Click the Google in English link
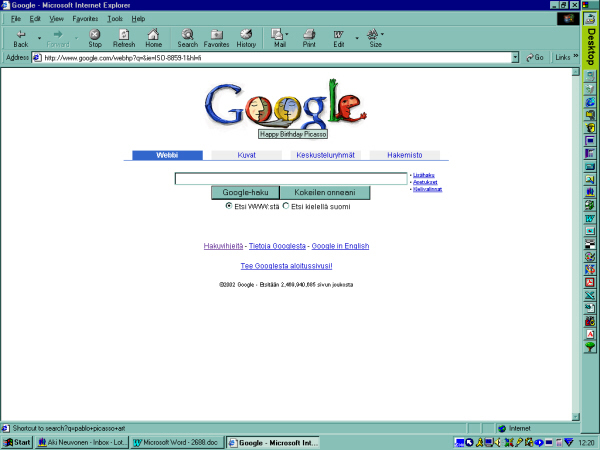The width and height of the screenshot is (600, 450). tap(340, 246)
